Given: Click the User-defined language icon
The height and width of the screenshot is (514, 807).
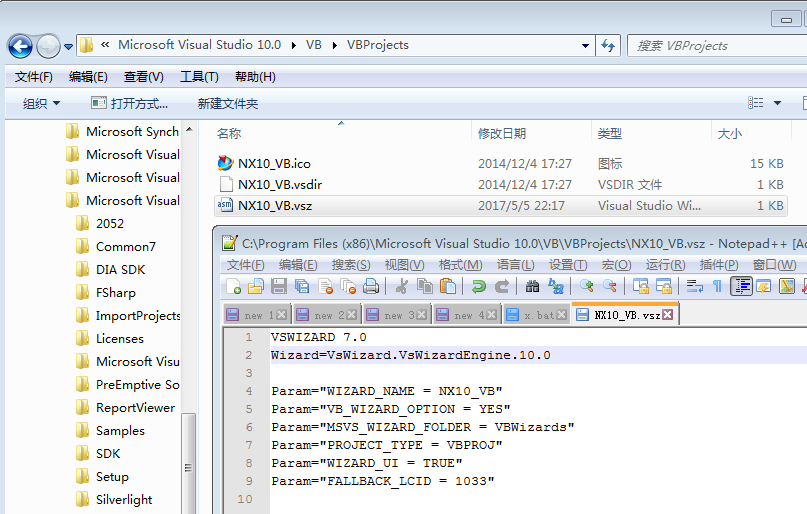Looking at the screenshot, I should 764,286.
